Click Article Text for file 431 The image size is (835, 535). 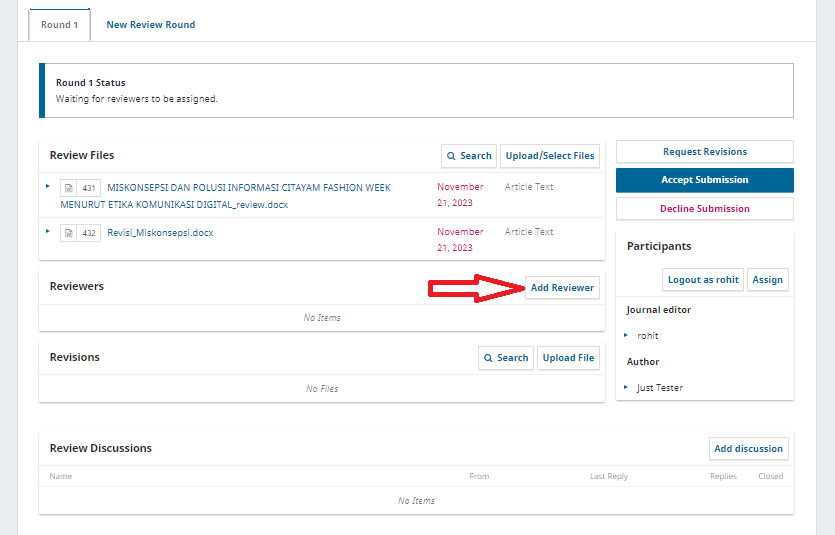point(529,187)
